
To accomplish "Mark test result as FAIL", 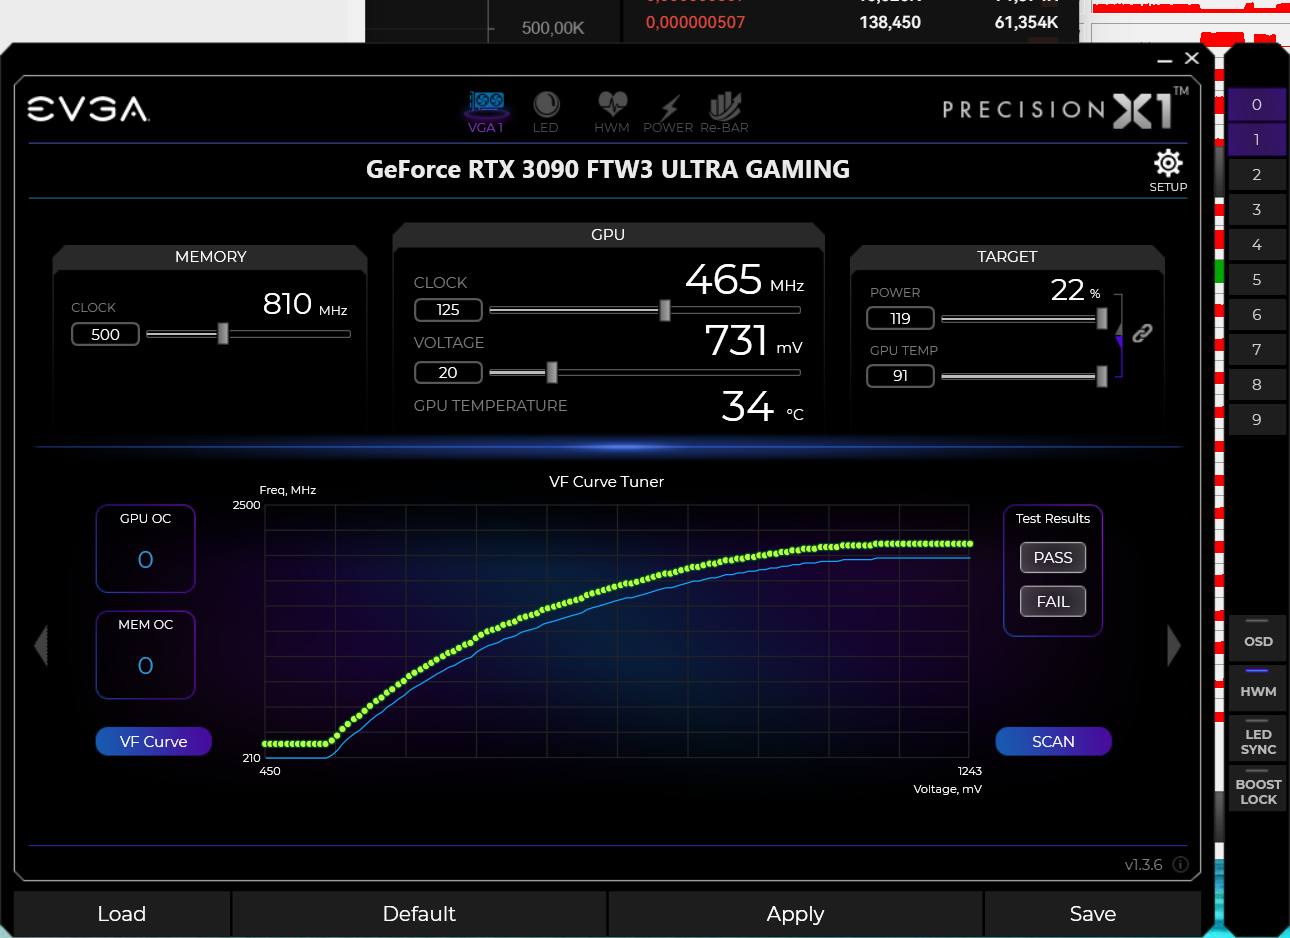I will (x=1053, y=602).
